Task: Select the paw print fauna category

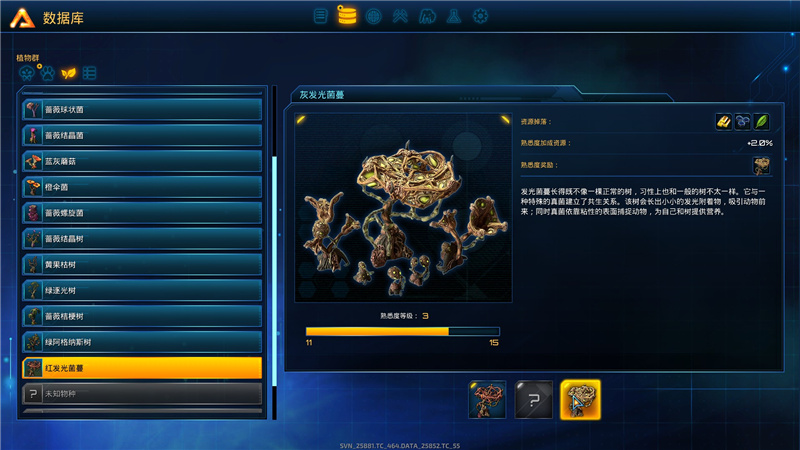Action: 47,73
